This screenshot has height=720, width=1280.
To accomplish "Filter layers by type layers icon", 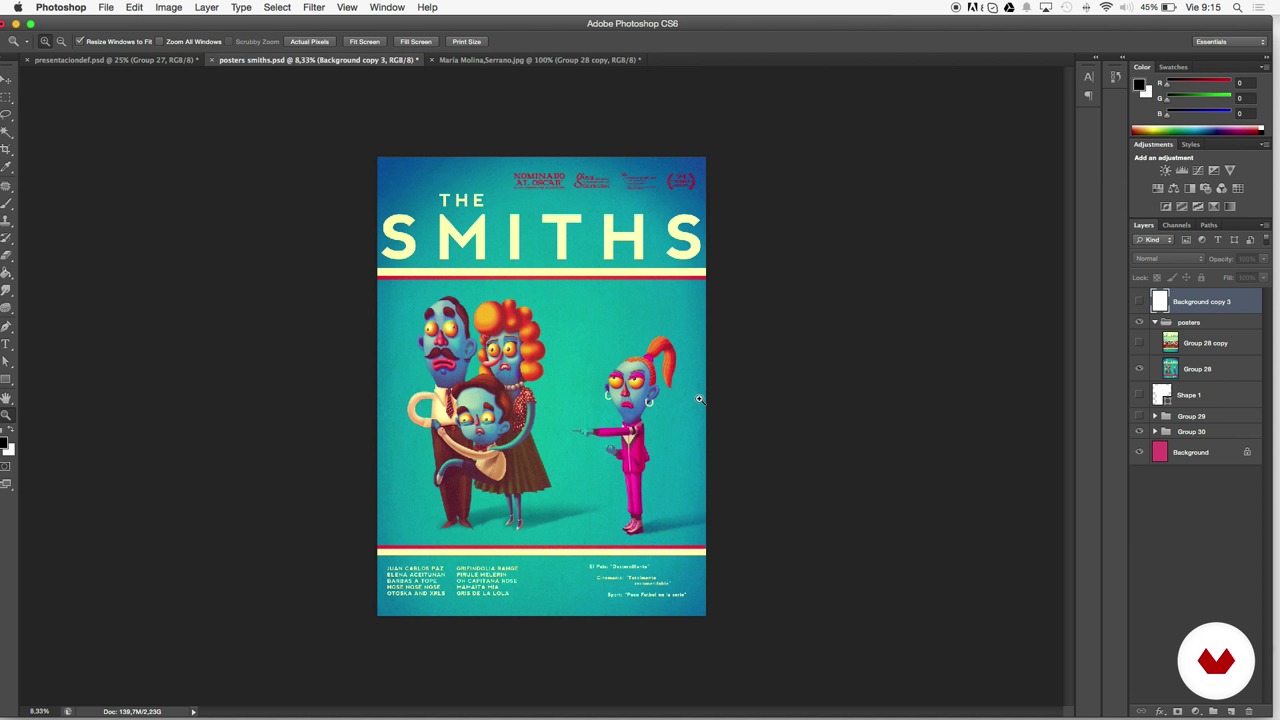I will [x=1218, y=240].
